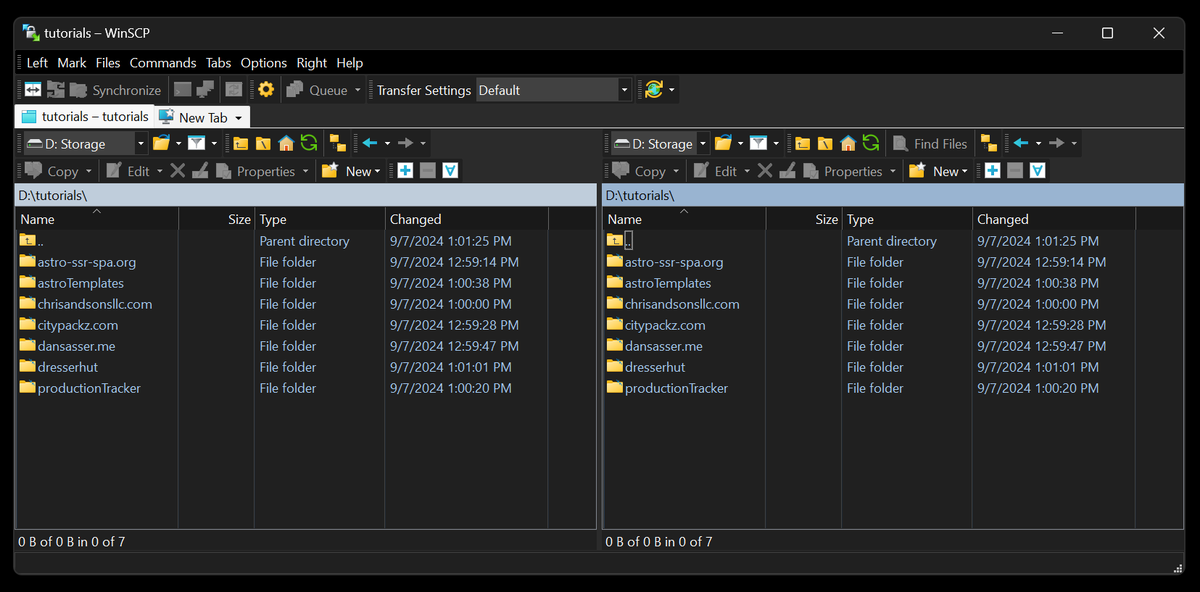Viewport: 1200px width, 592px height.
Task: Go to home directory in left panel
Action: pos(286,144)
